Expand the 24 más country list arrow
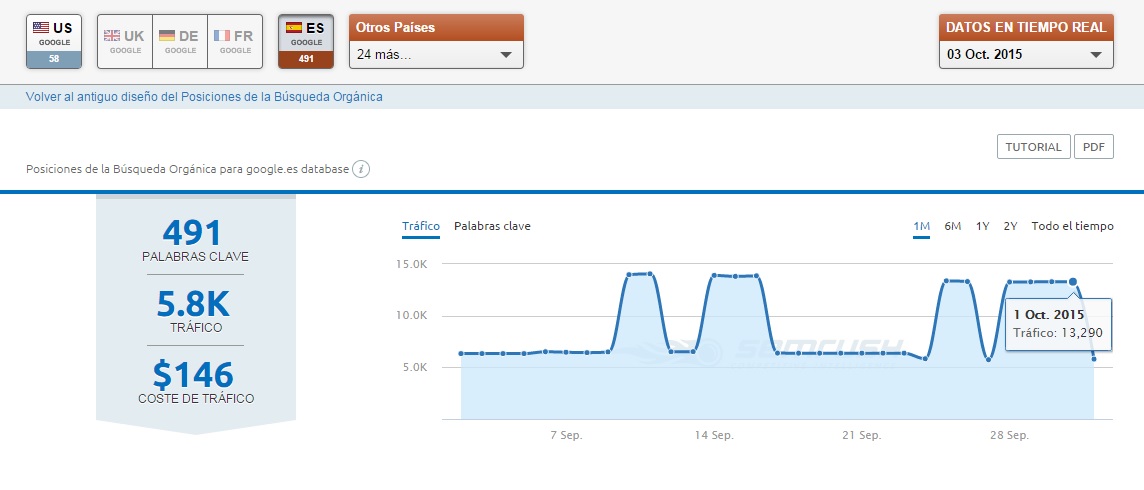The image size is (1144, 490). click(x=505, y=55)
